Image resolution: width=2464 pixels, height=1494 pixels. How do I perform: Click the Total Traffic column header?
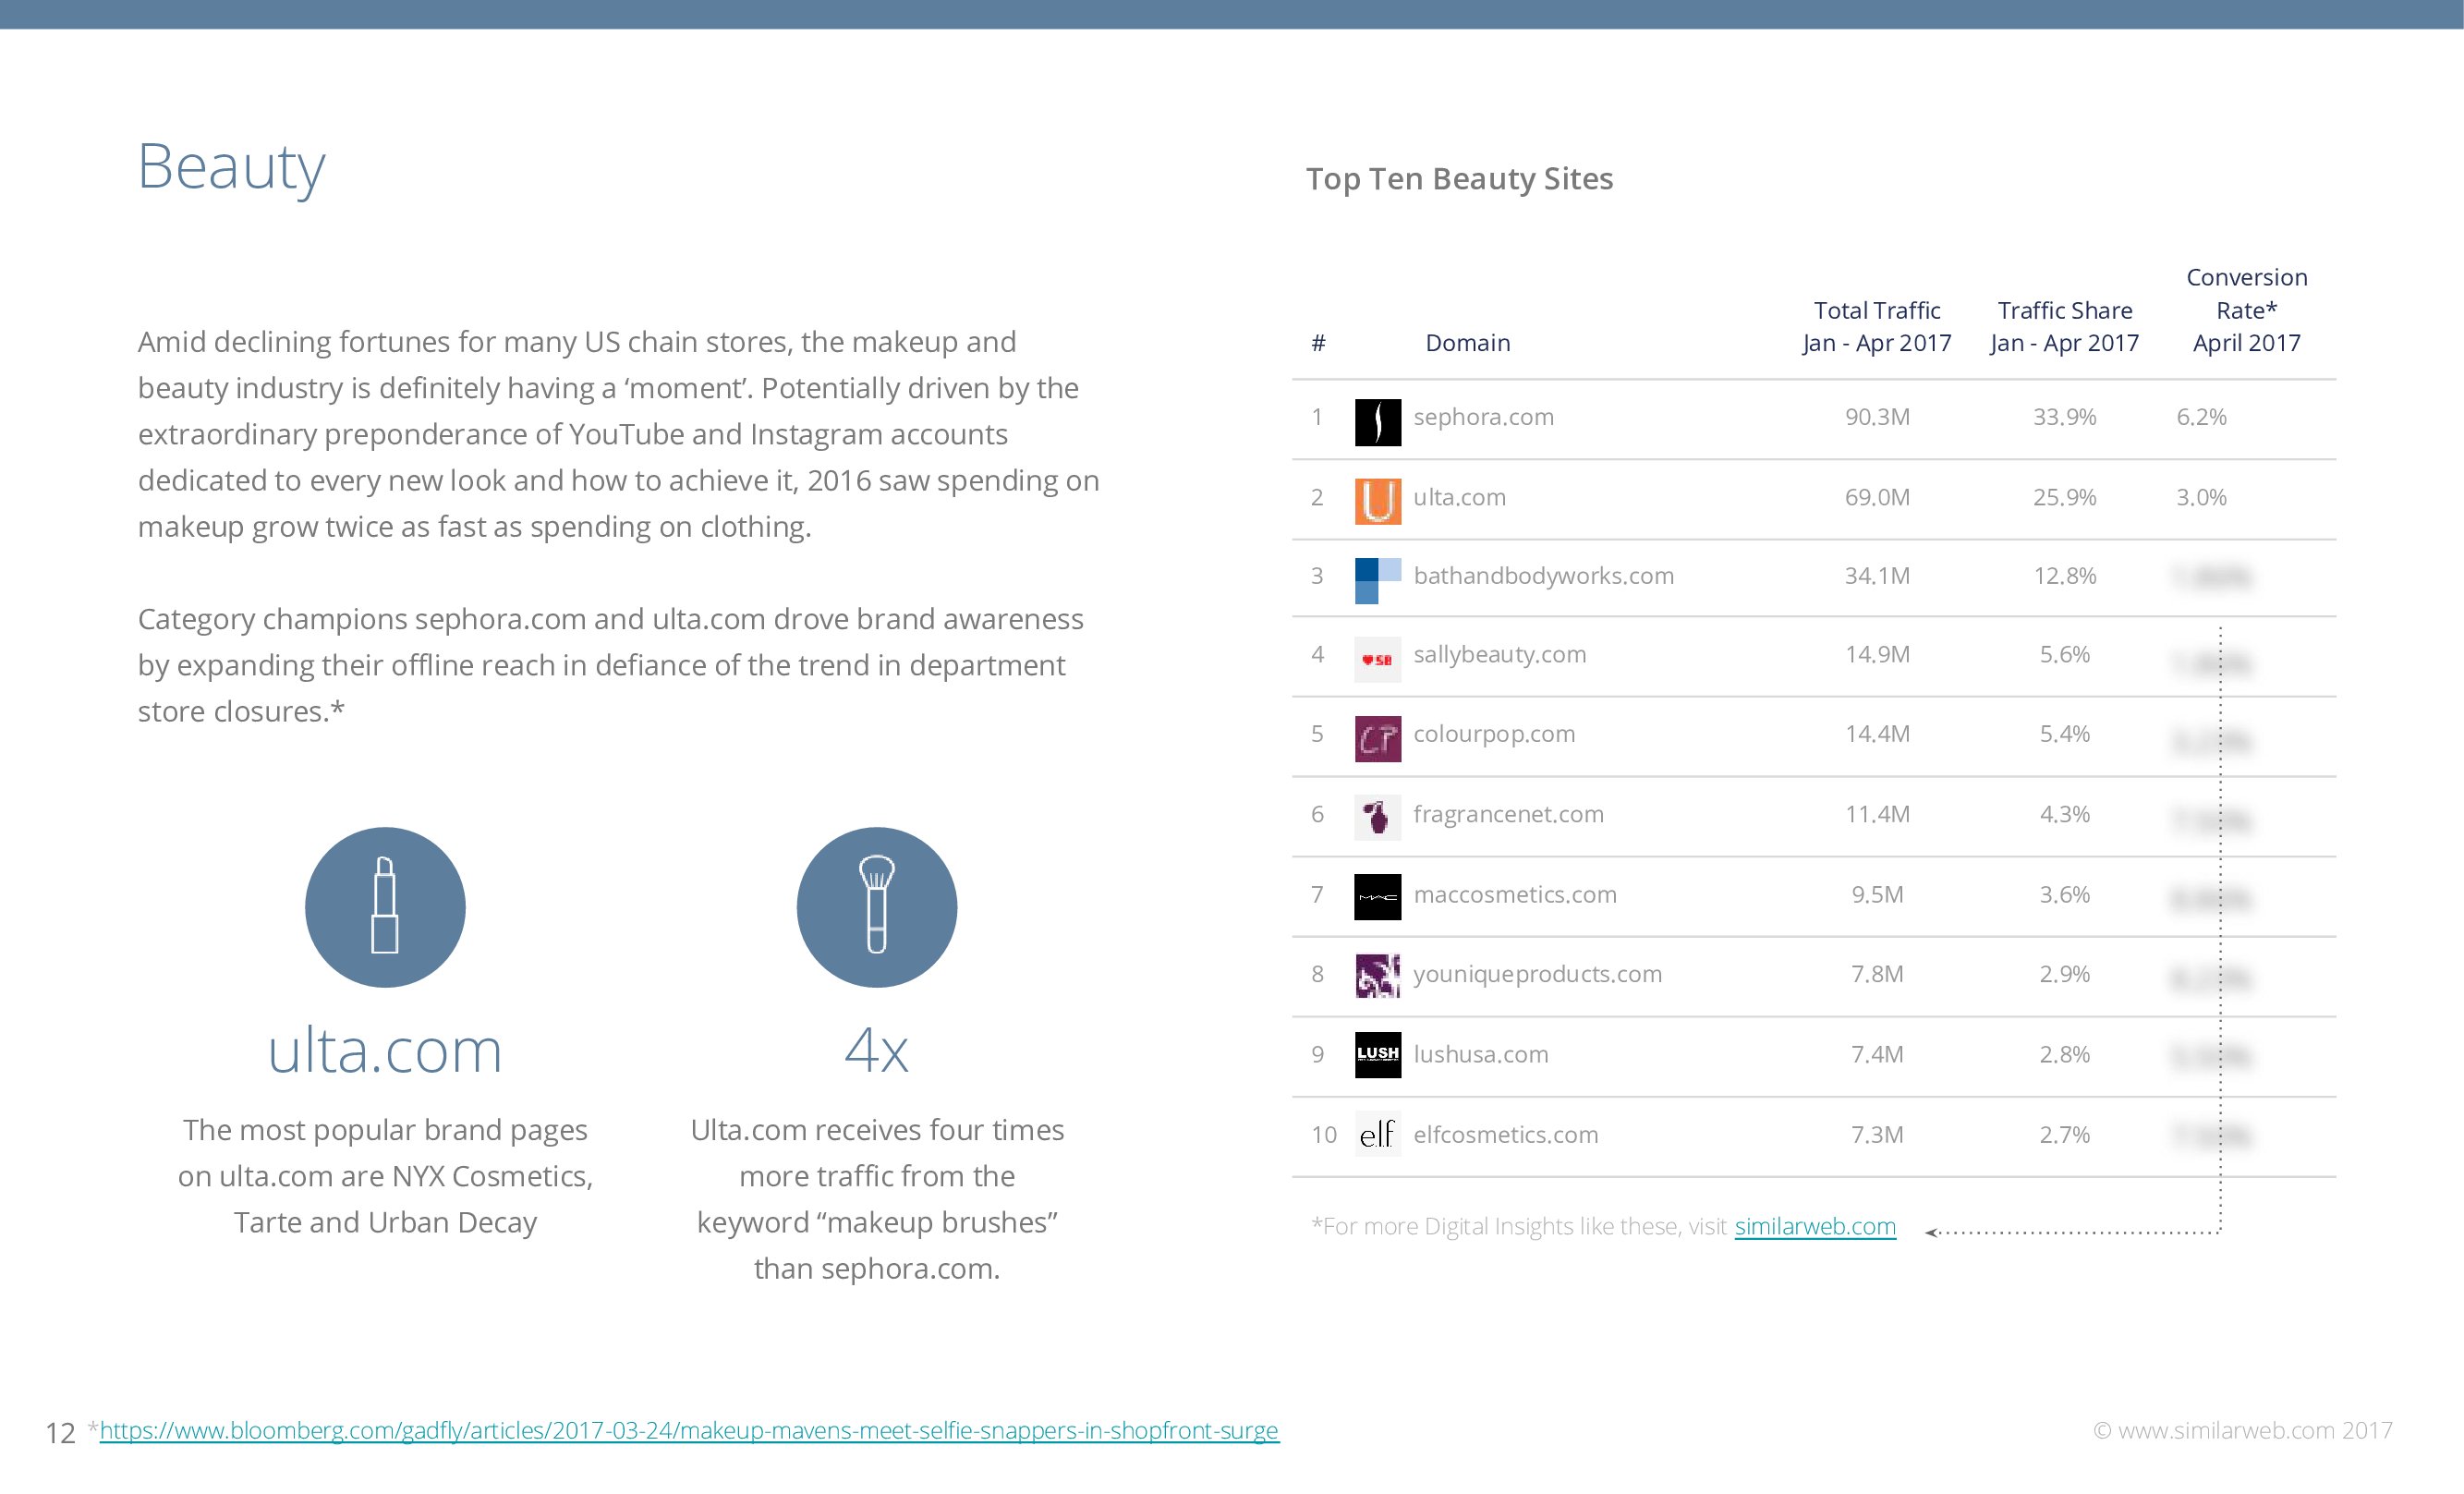(x=1877, y=326)
